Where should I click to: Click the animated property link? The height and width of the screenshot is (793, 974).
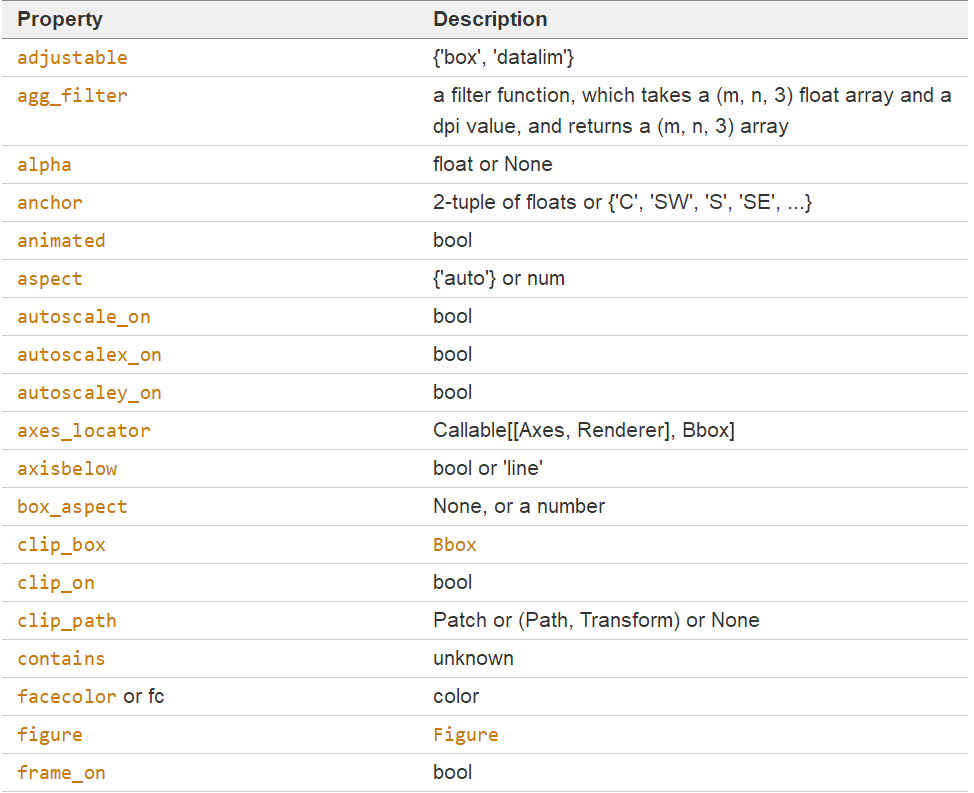tap(61, 241)
